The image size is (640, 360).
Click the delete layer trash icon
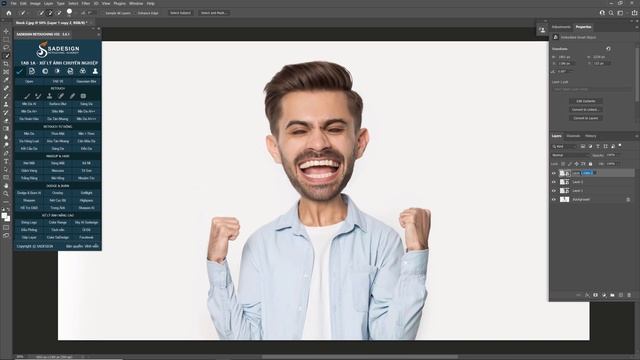pos(629,295)
